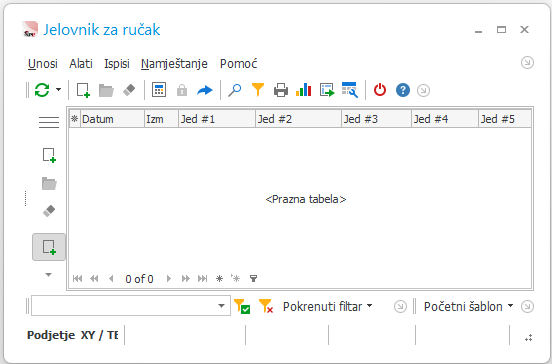Minimize the Jelovnik za ručak window

(x=478, y=31)
